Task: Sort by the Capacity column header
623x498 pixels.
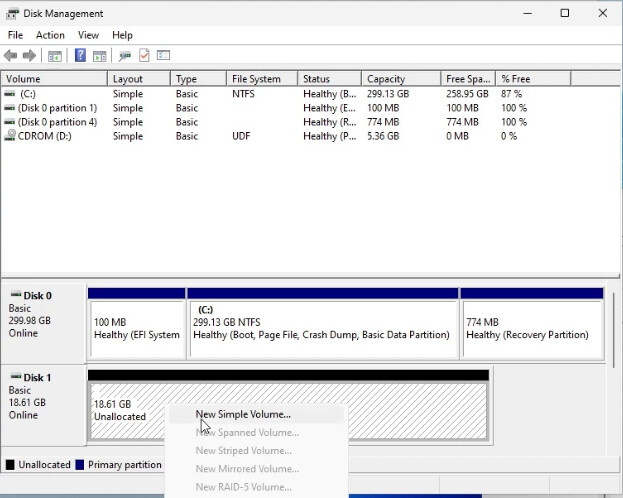Action: 401,79
